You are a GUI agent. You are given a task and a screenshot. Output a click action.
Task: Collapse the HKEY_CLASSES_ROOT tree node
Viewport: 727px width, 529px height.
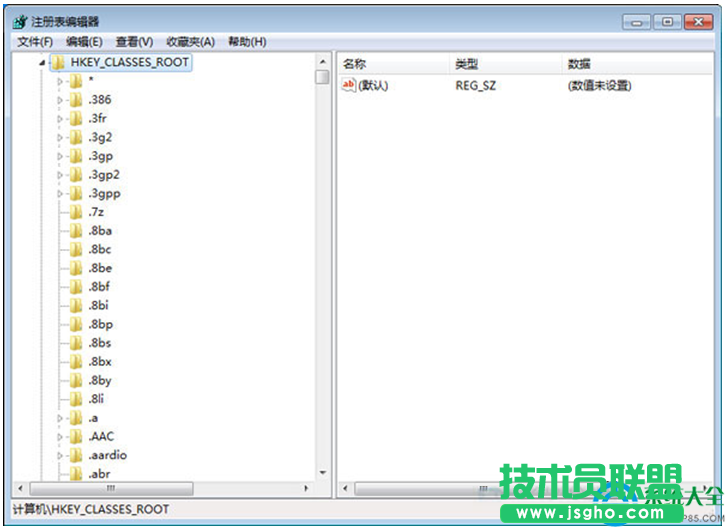pos(42,62)
